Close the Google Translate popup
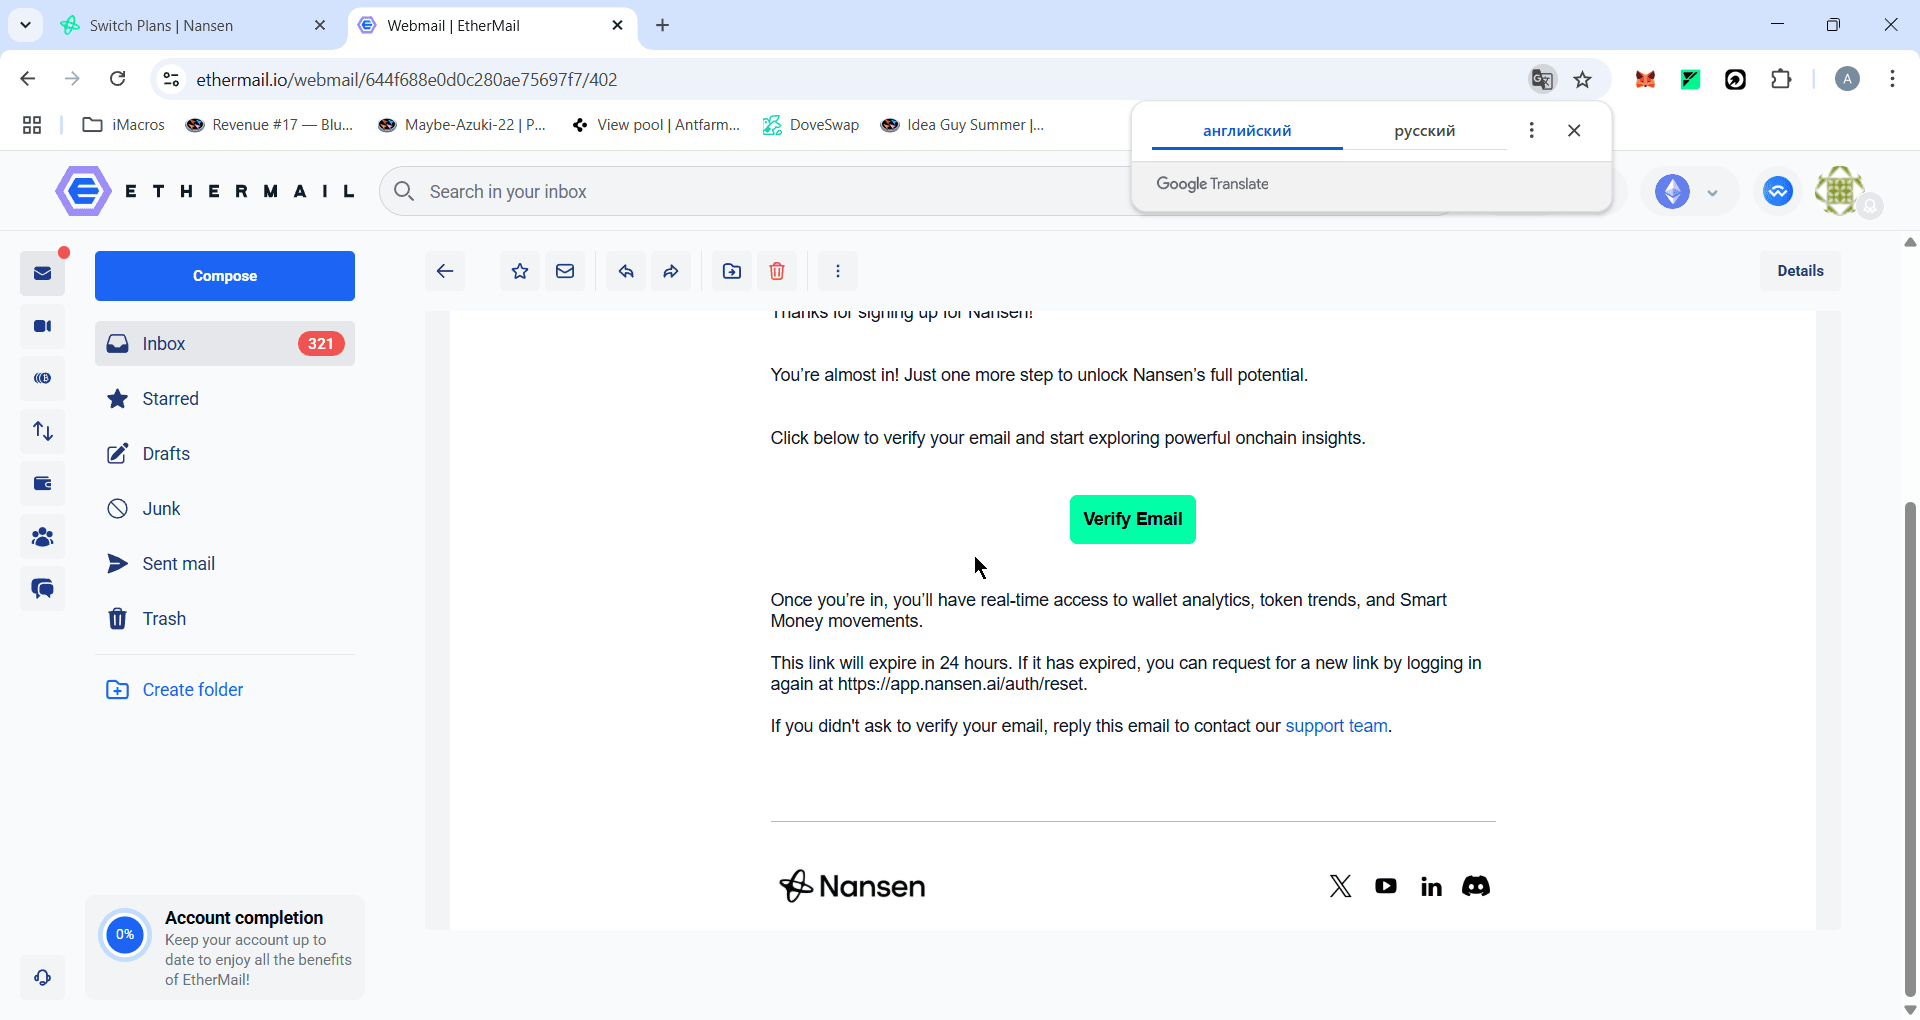 point(1574,130)
